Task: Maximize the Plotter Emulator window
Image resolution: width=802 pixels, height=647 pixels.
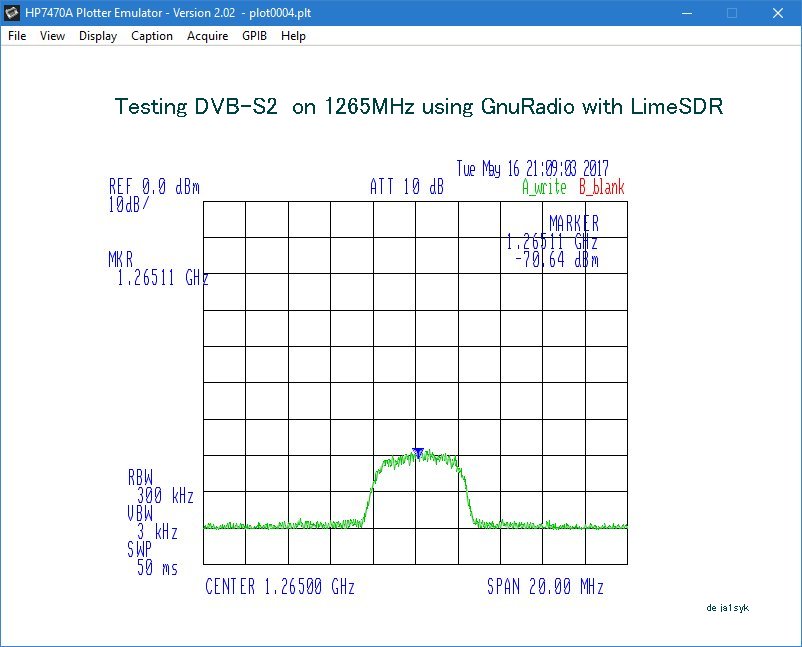Action: coord(732,13)
